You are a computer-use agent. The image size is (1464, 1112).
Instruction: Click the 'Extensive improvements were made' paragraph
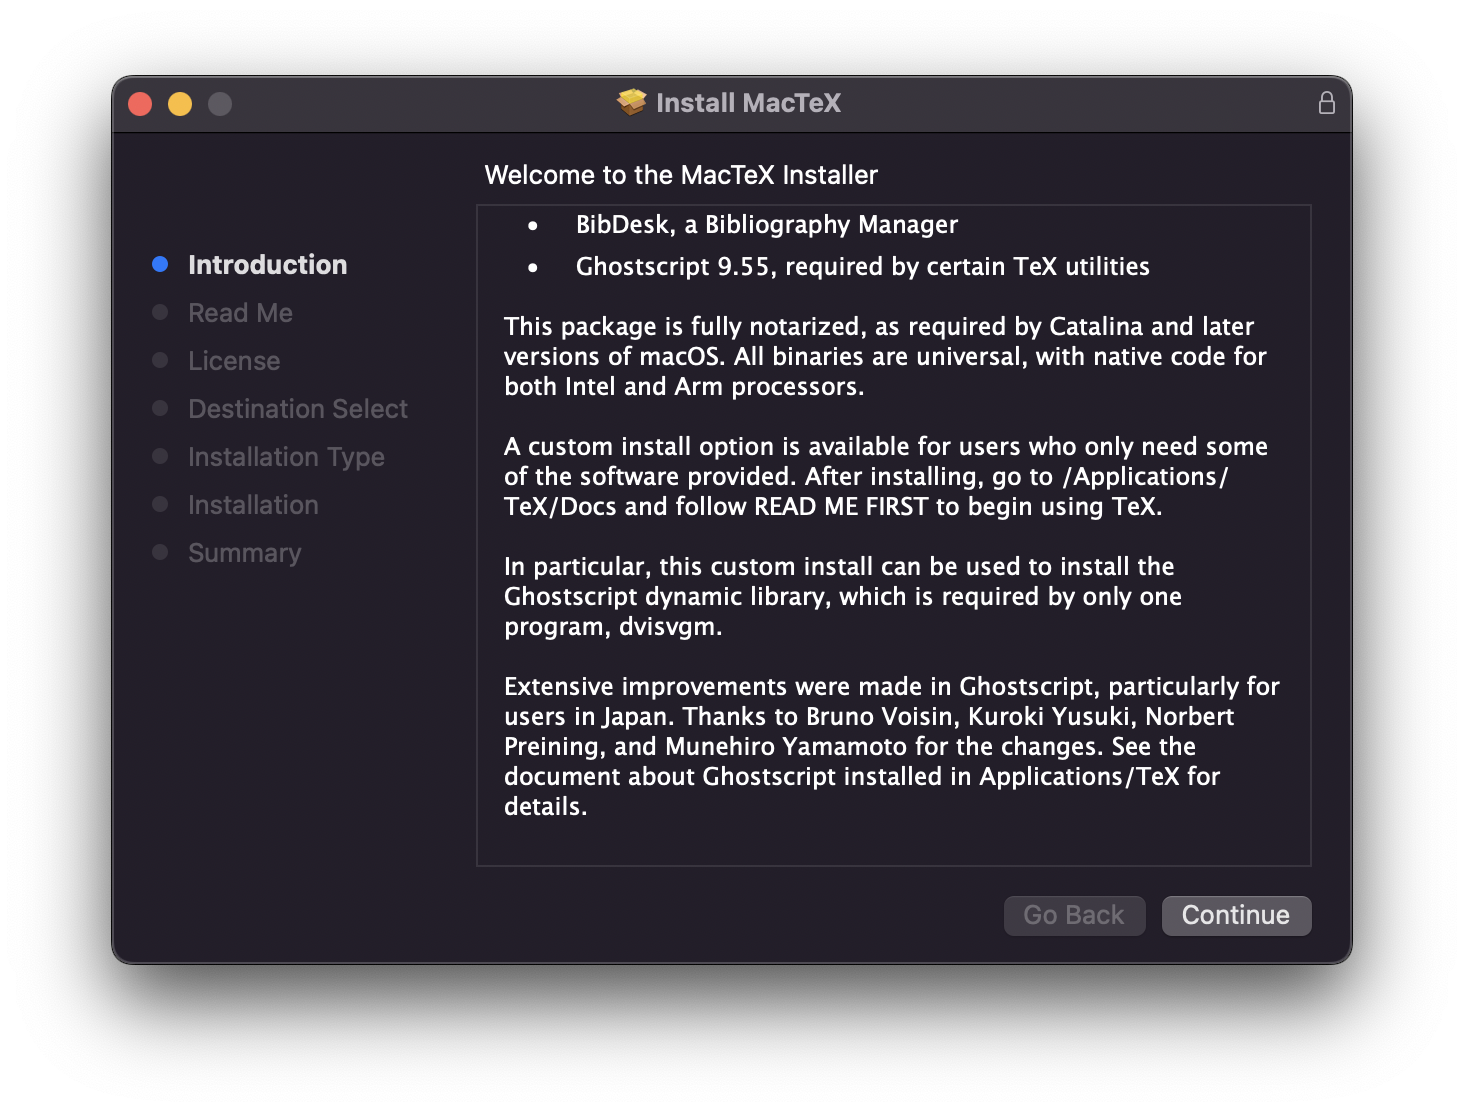point(892,746)
